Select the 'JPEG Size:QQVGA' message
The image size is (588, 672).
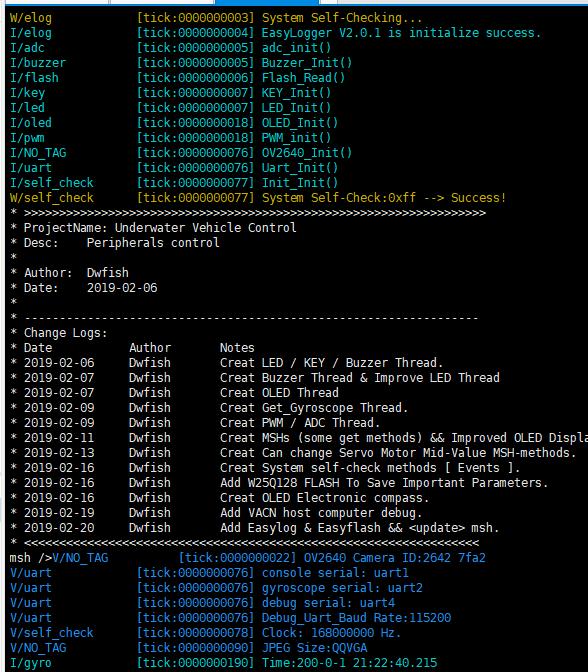pos(314,648)
